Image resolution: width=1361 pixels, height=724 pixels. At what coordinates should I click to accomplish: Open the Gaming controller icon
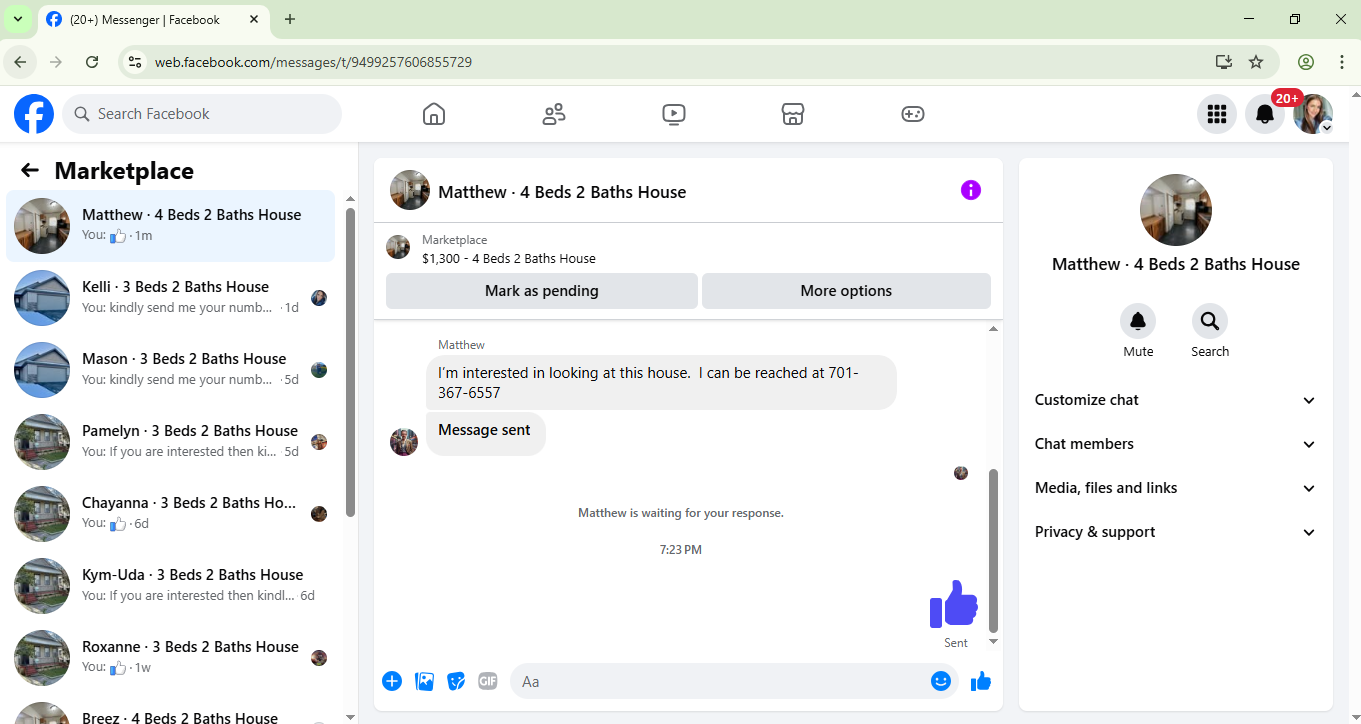click(913, 114)
